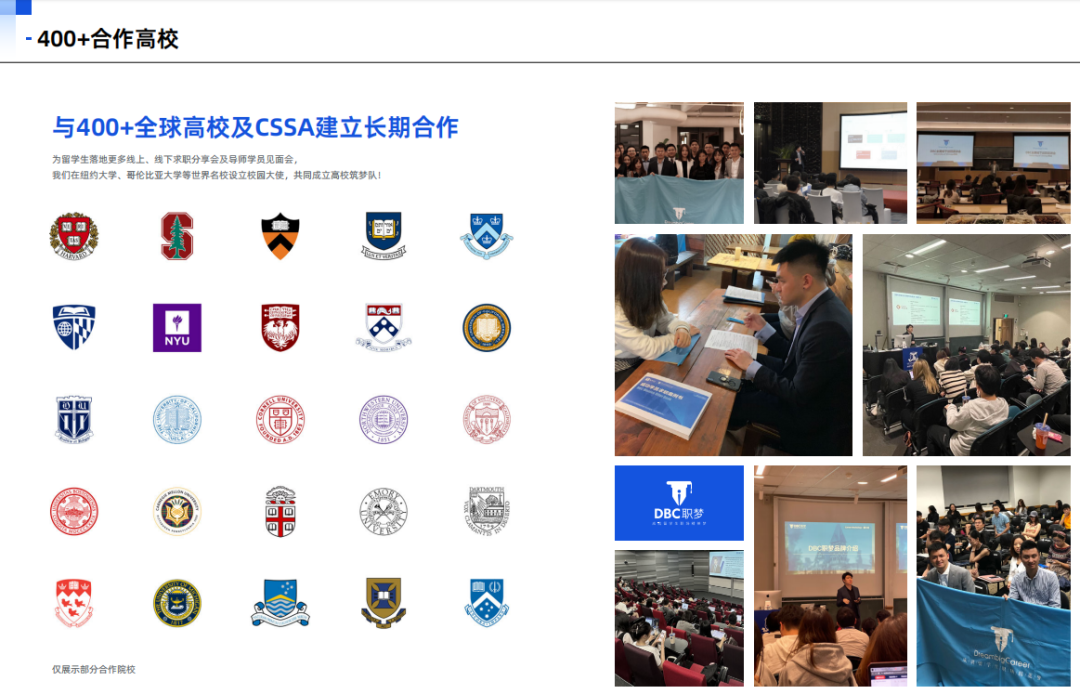Click the red Cornell University seal

(280, 419)
